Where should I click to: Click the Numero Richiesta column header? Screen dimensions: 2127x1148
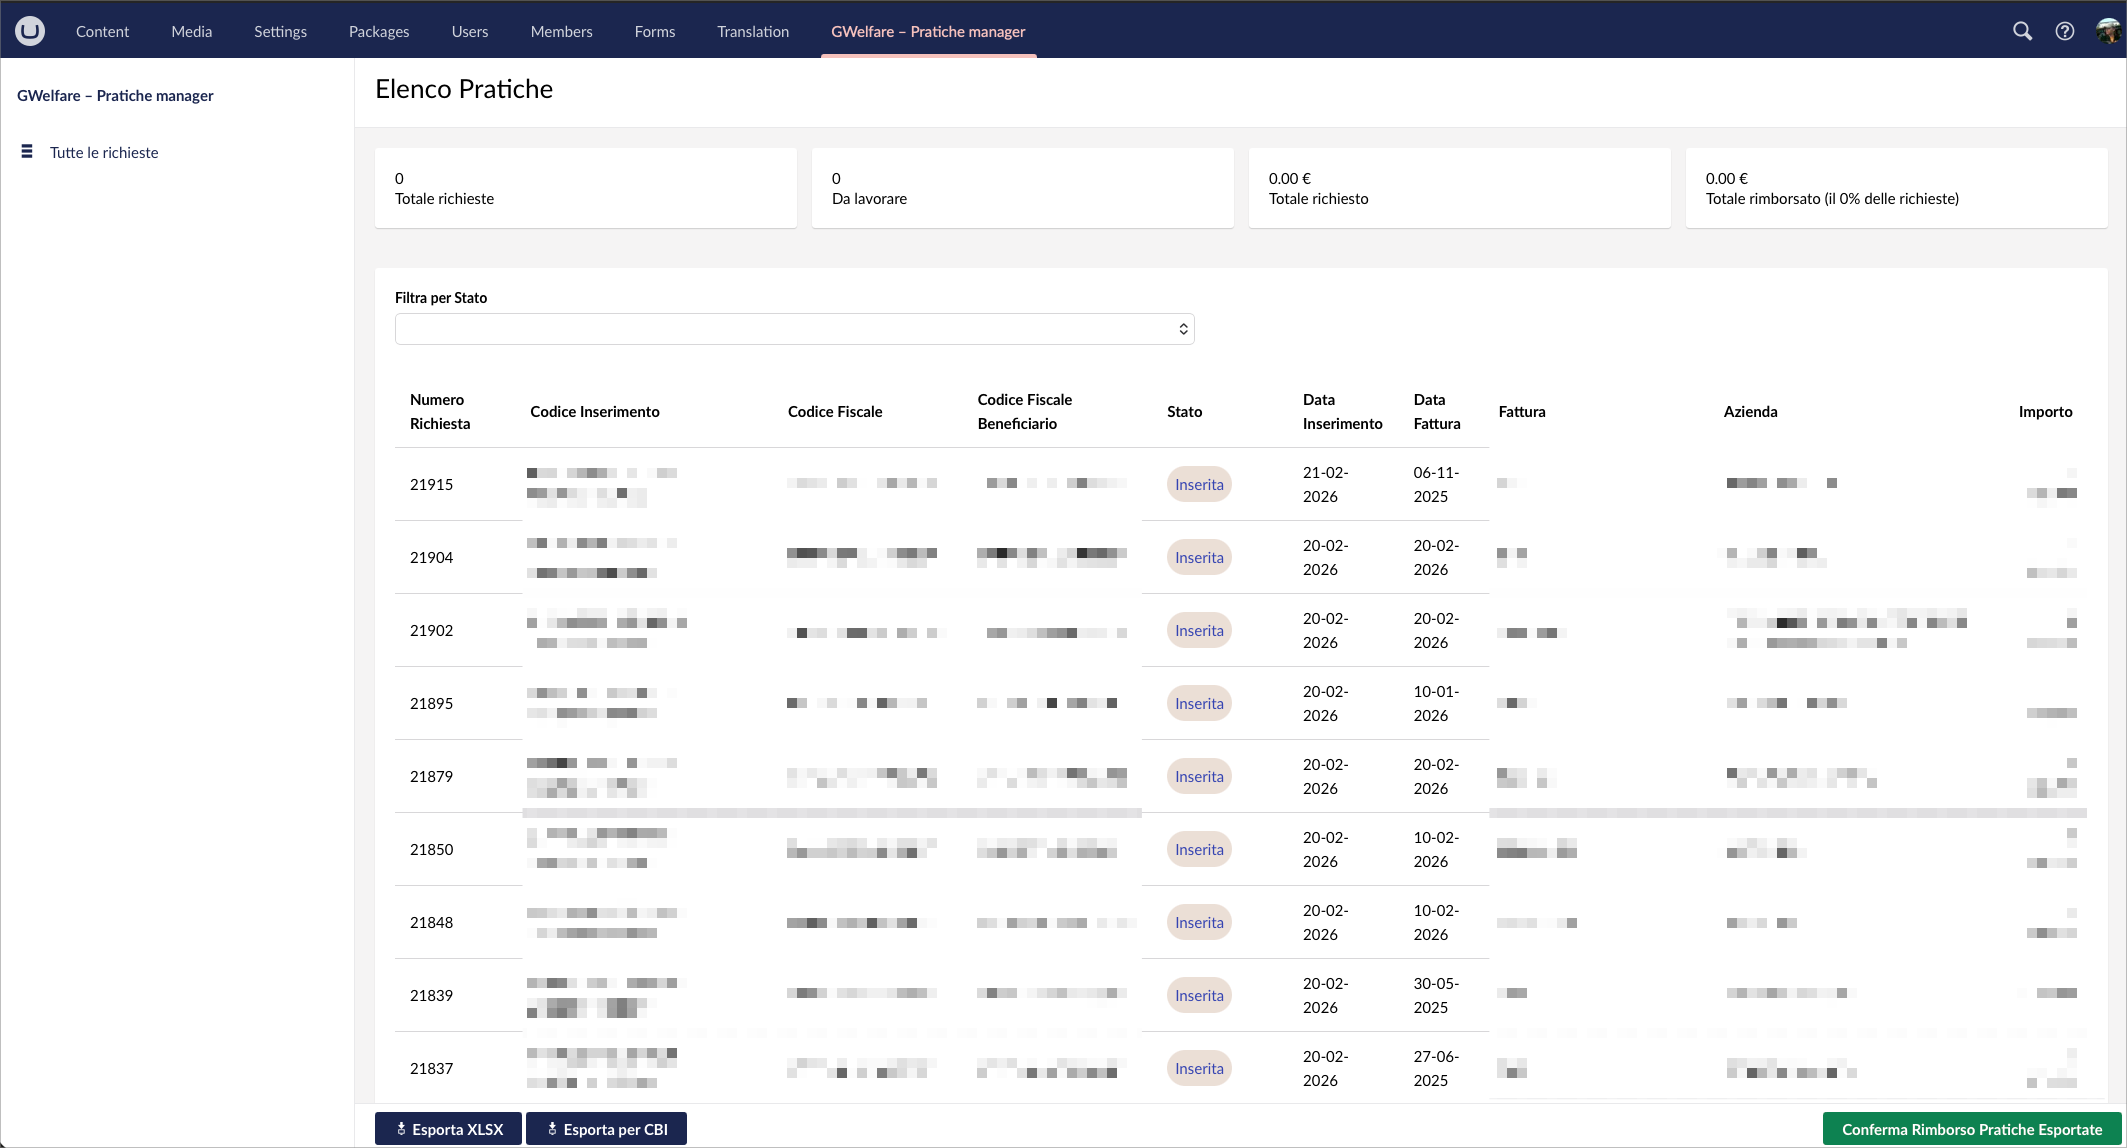[x=439, y=411]
